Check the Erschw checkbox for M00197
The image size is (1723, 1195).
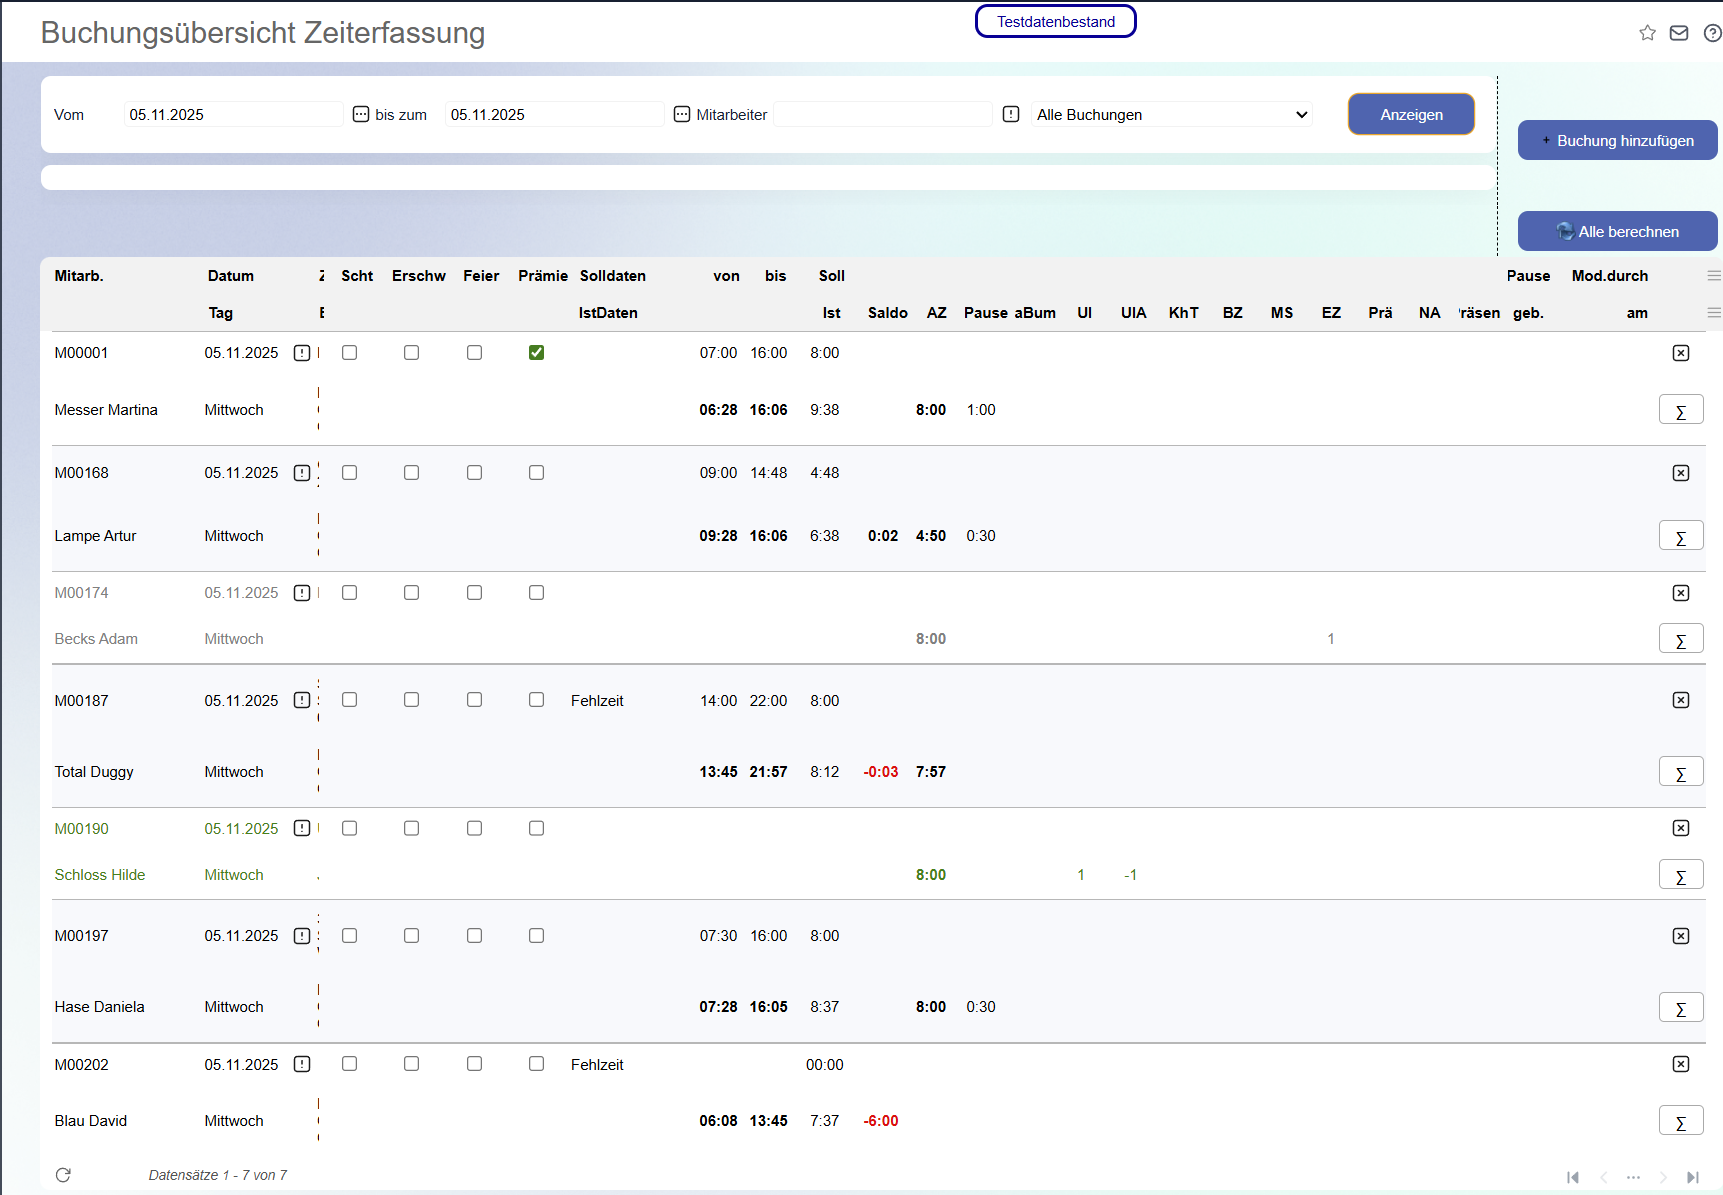coord(412,936)
